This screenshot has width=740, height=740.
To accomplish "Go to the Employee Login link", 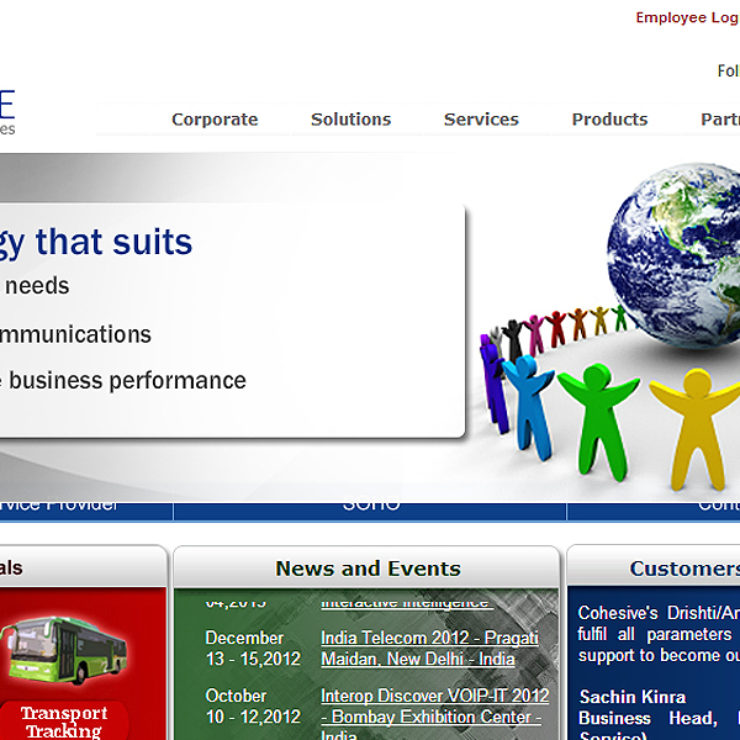I will click(687, 18).
